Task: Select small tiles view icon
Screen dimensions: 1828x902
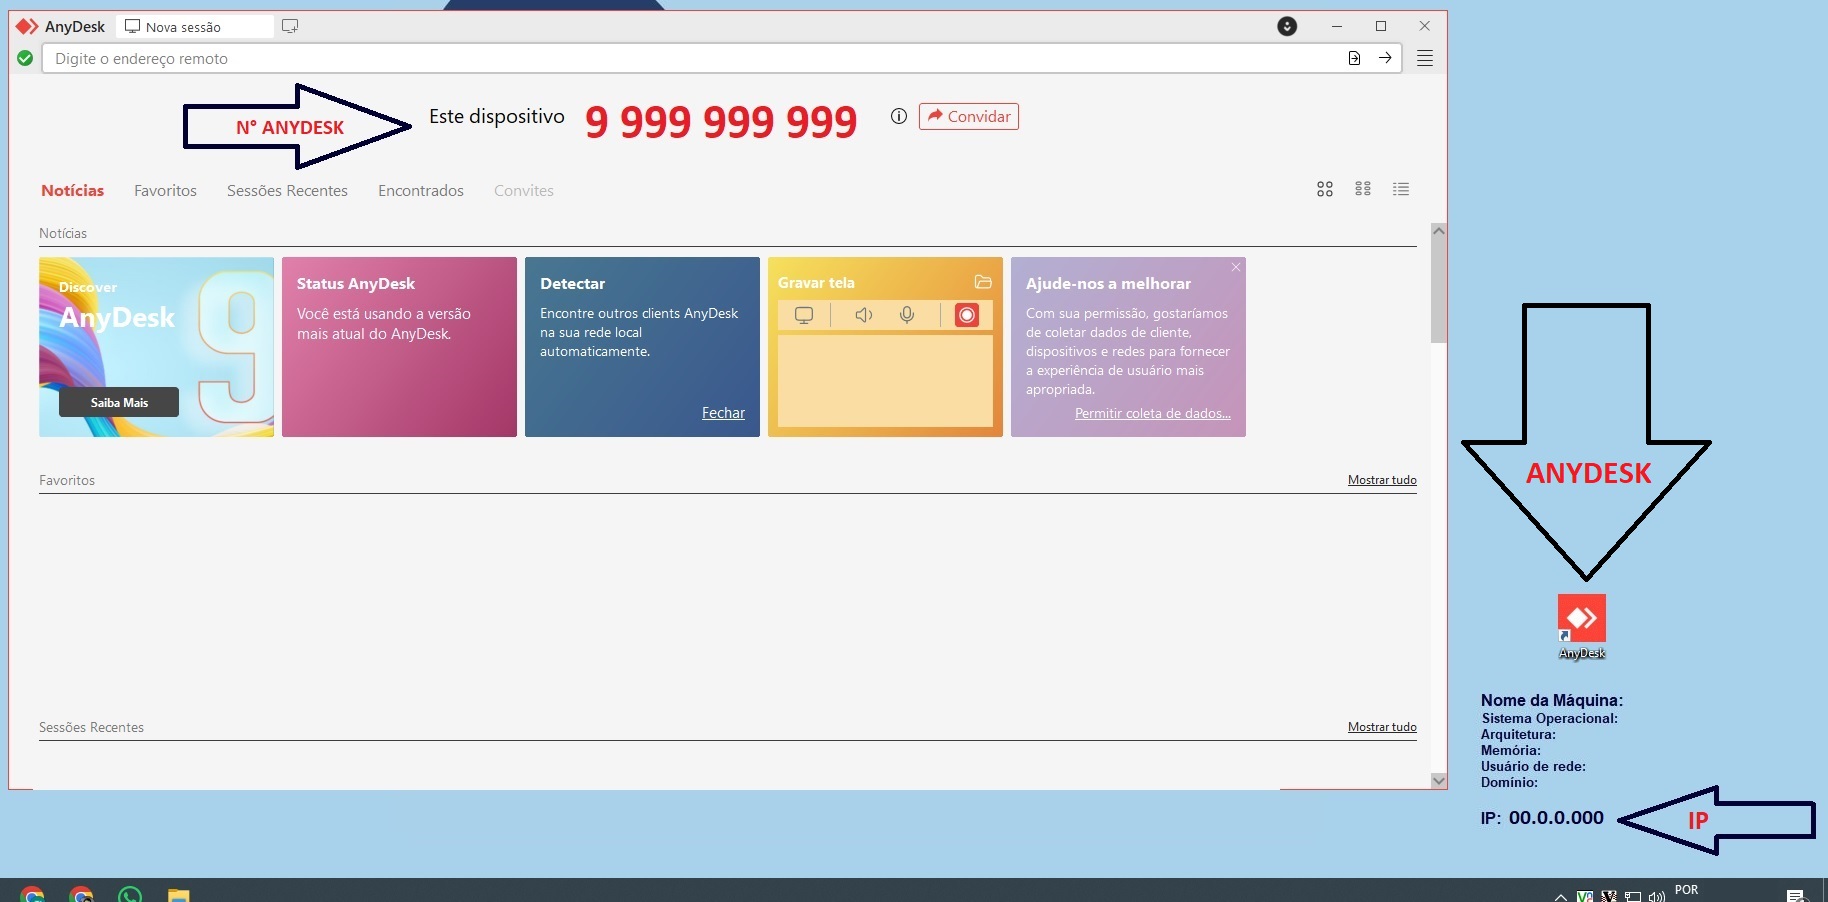Action: (x=1363, y=189)
